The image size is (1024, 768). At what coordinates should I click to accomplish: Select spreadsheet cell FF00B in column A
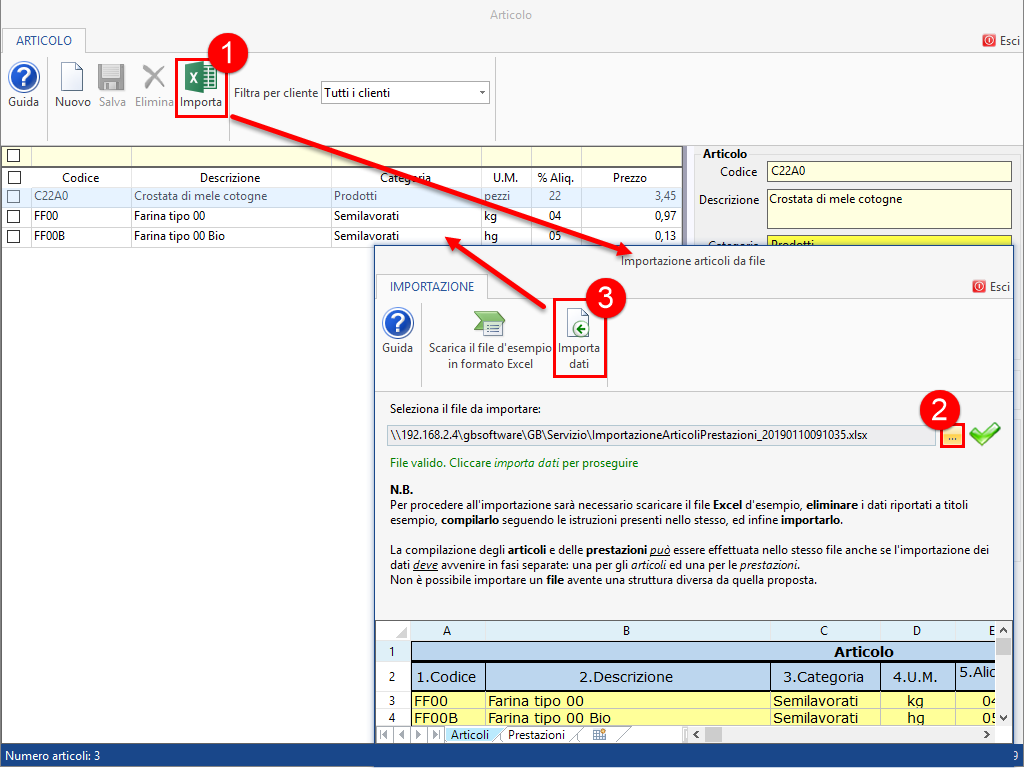coord(448,718)
